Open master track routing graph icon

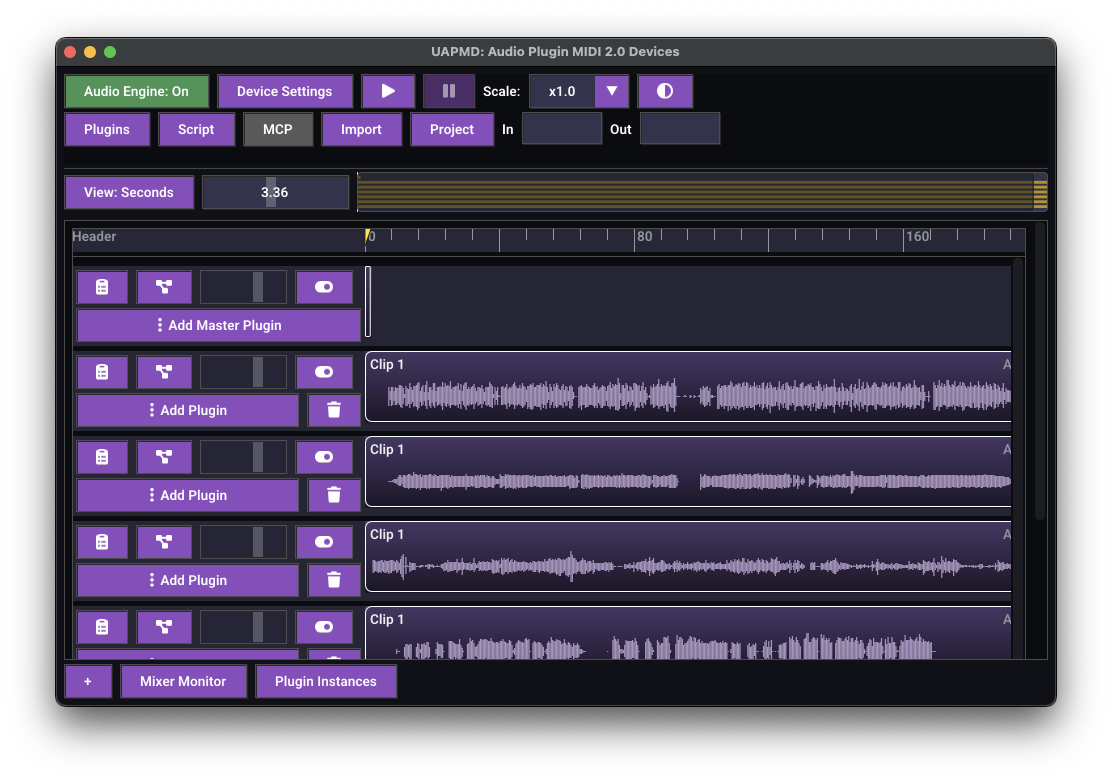coord(164,286)
